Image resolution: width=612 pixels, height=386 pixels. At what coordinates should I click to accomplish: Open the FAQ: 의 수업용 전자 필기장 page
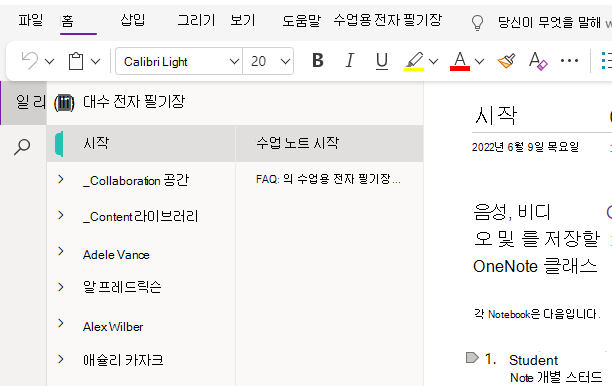coord(329,179)
